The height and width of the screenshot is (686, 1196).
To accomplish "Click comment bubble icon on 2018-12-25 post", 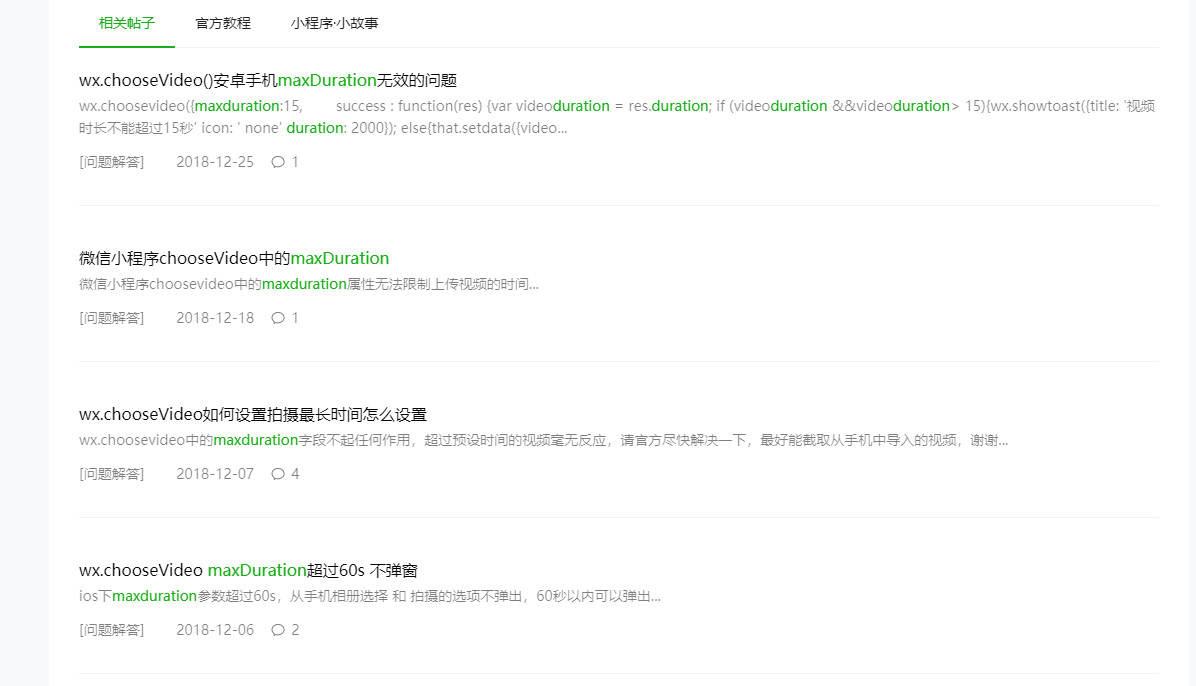I will coord(278,162).
